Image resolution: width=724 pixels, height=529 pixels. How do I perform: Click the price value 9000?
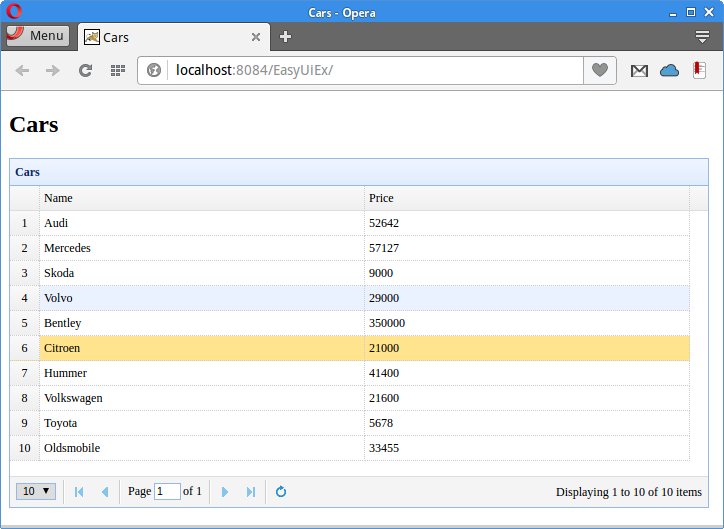(x=381, y=273)
